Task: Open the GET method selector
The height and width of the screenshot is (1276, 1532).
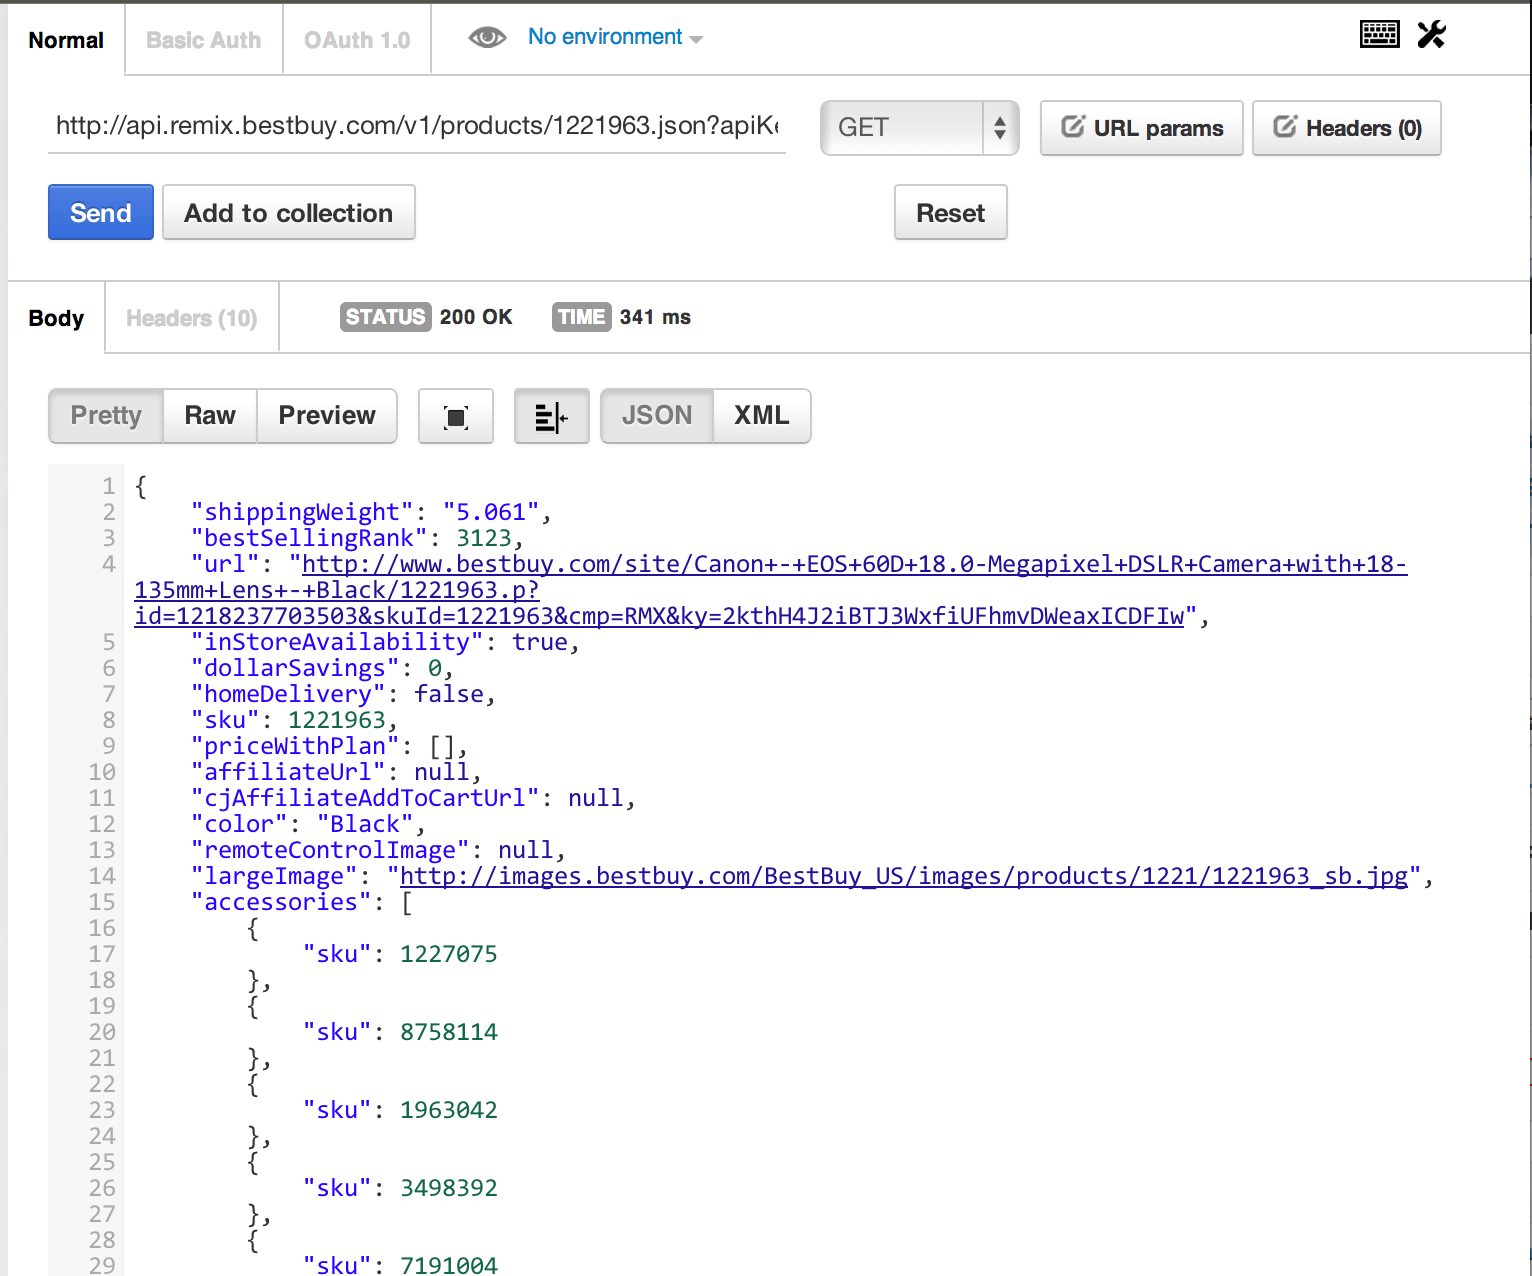Action: pos(918,128)
